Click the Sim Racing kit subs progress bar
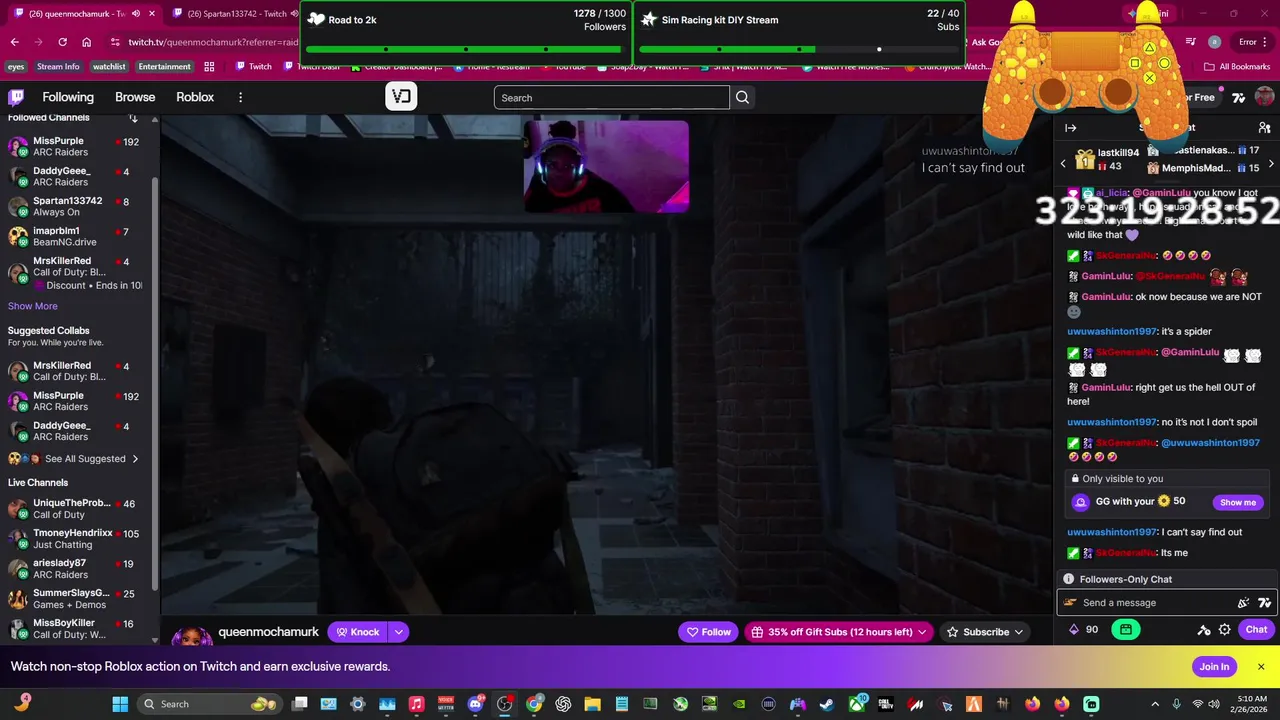The width and height of the screenshot is (1280, 720). click(x=799, y=49)
